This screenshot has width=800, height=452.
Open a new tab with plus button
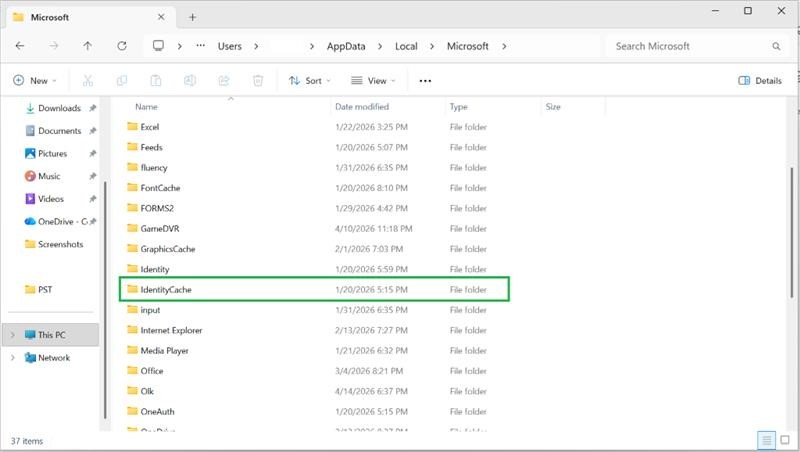(x=192, y=17)
